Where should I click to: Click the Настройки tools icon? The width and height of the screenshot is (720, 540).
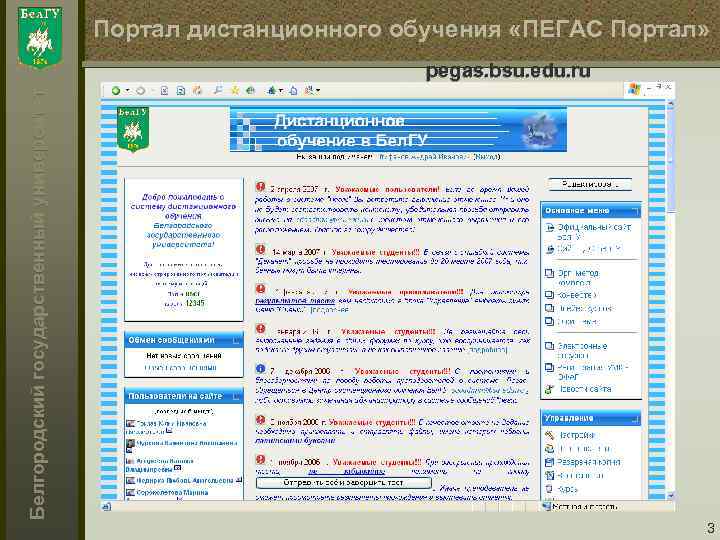[x=549, y=435]
